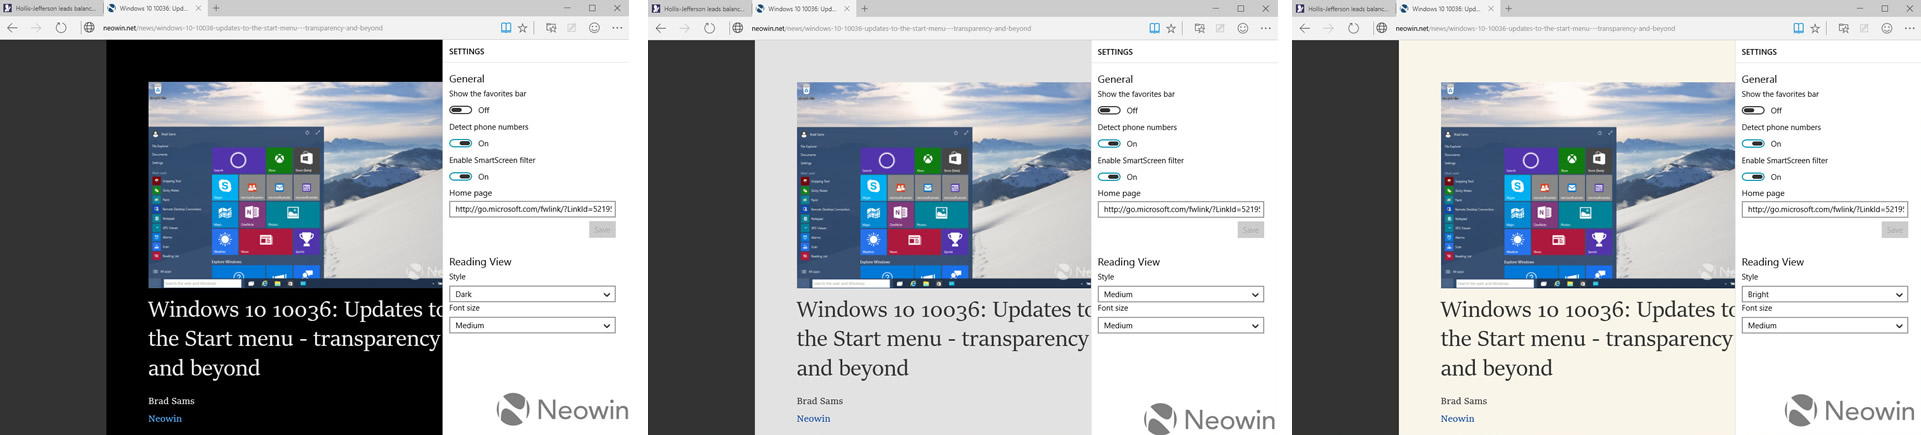The image size is (1921, 435).
Task: Click reading view book icon in Medium-style window
Action: (1154, 28)
